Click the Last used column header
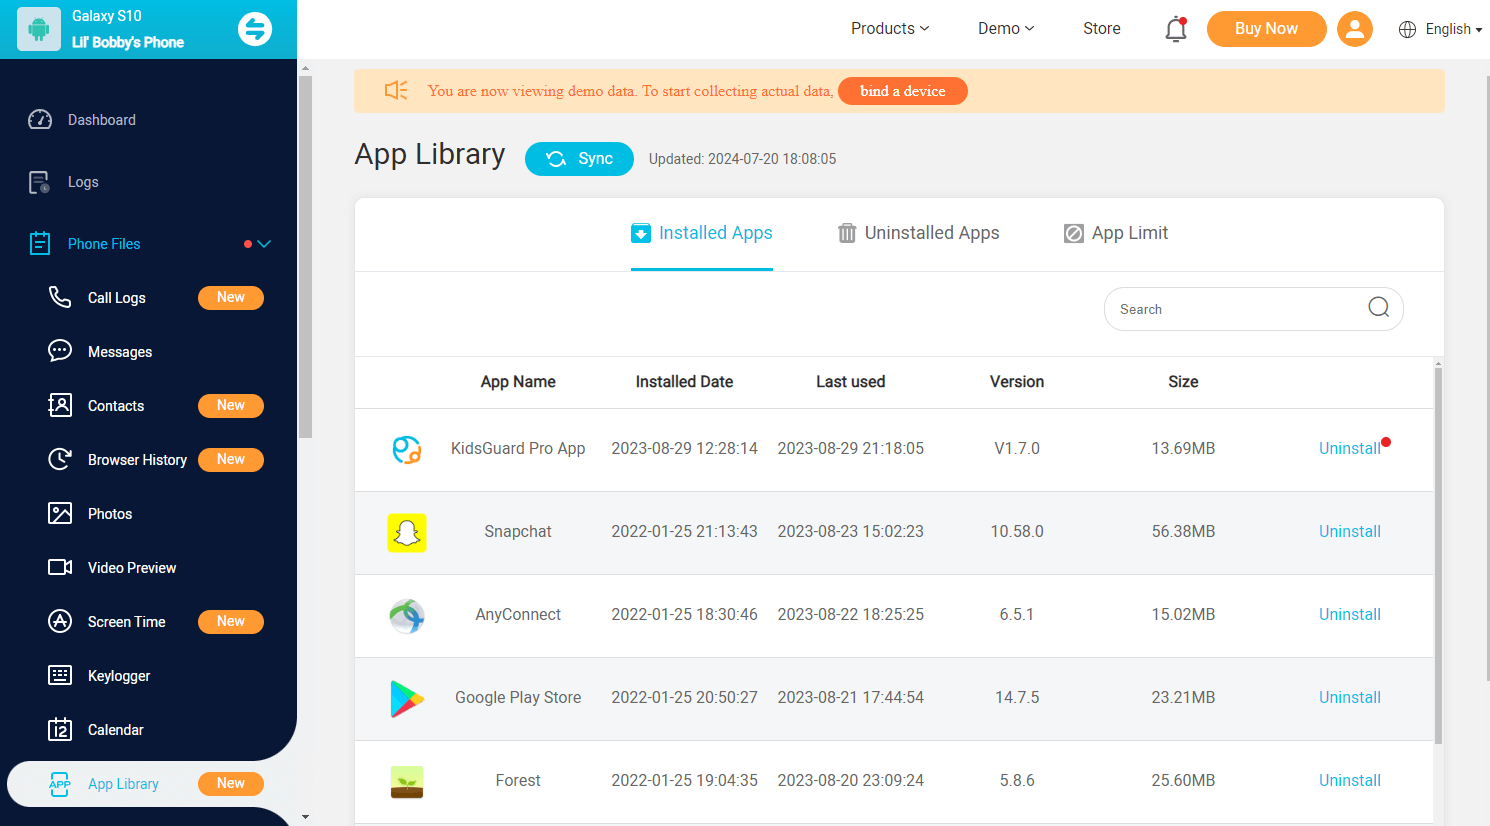The image size is (1490, 826). 850,382
